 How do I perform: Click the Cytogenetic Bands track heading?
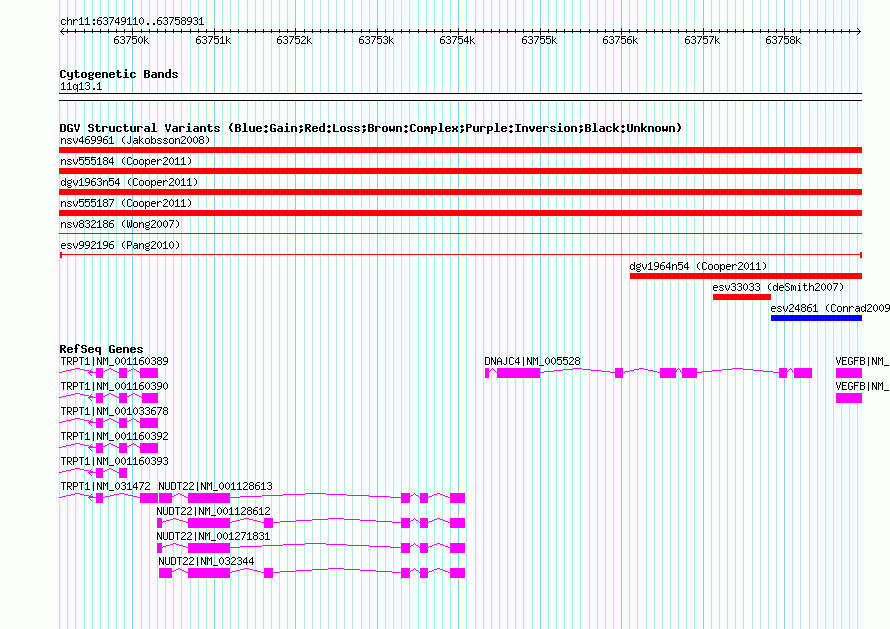tap(119, 74)
